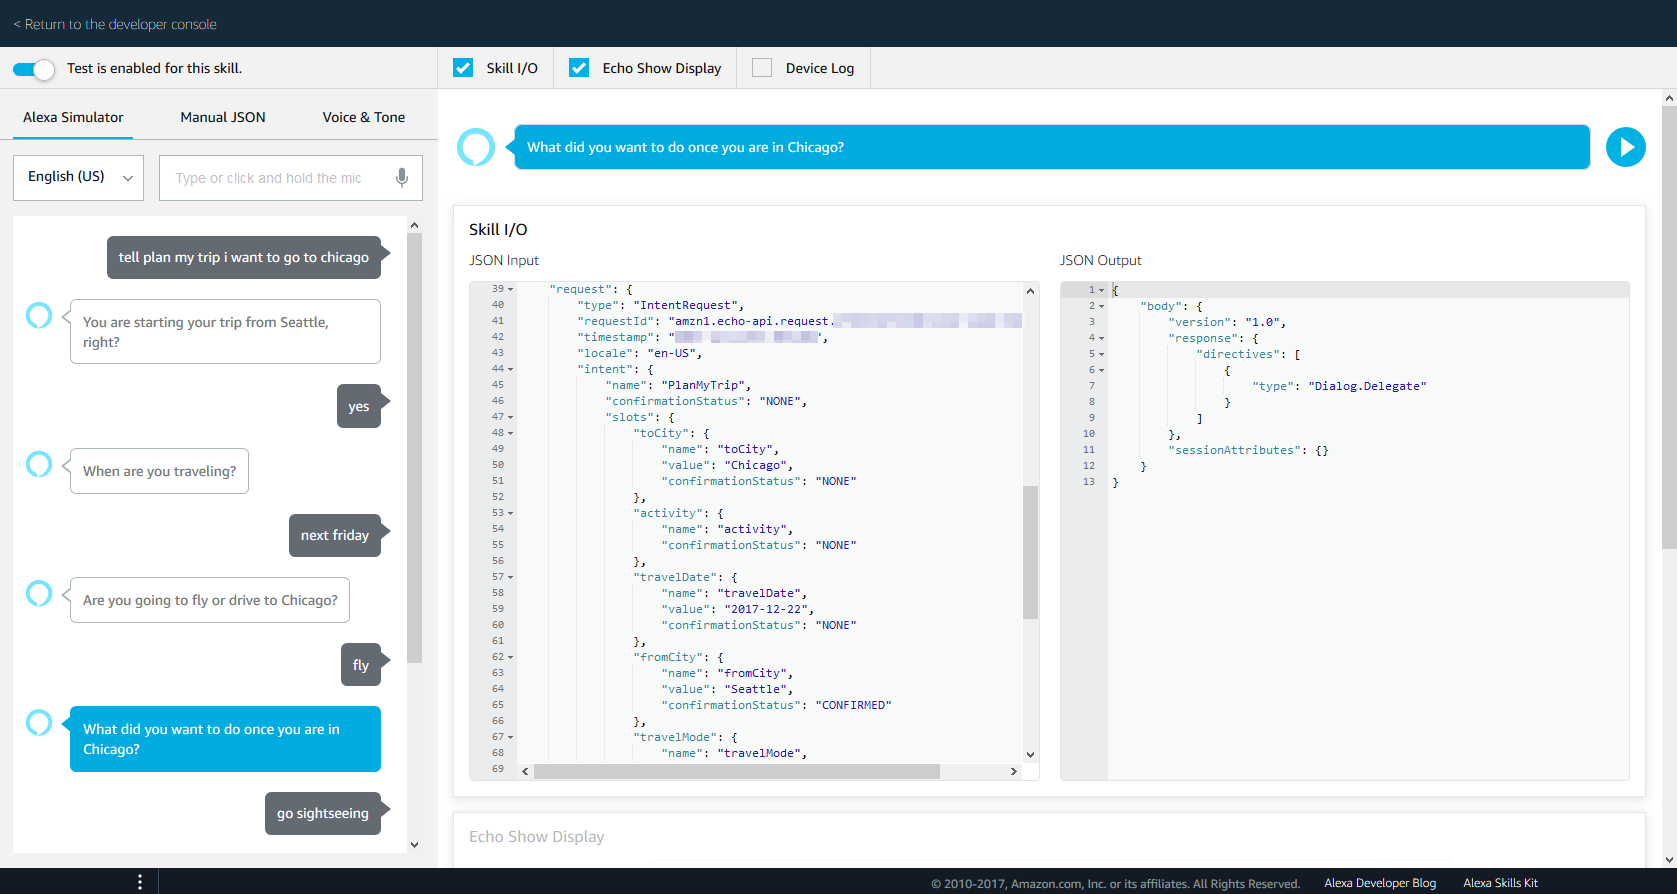1677x894 pixels.
Task: Uncheck the Skill I/O checkbox
Action: 463,68
